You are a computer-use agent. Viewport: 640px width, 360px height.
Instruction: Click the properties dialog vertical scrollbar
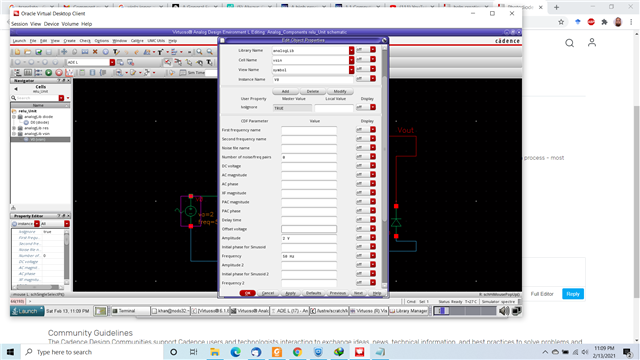(x=384, y=166)
